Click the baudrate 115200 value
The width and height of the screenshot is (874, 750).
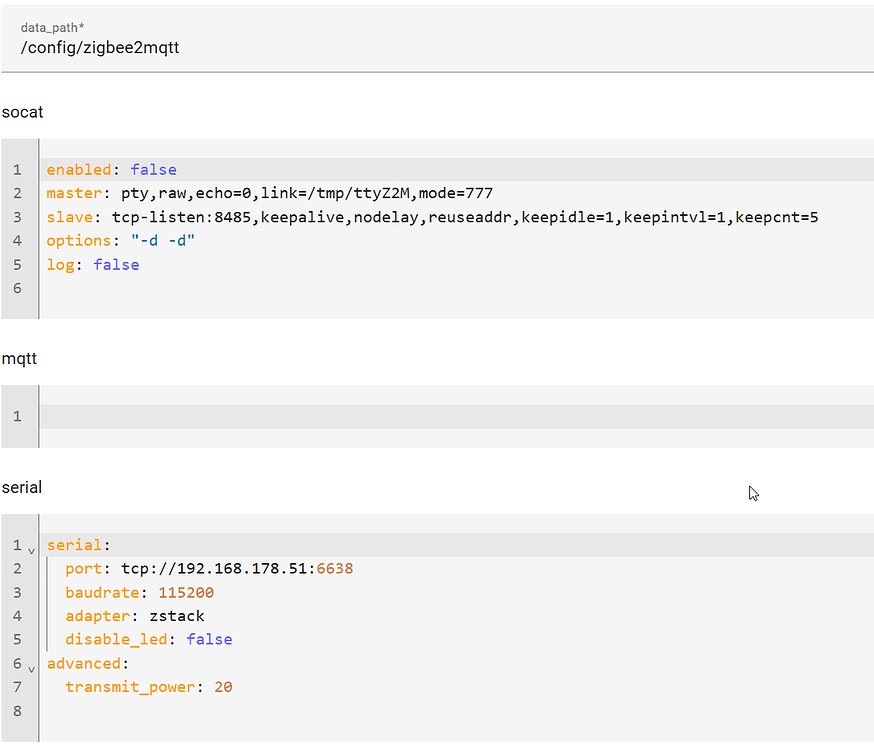click(x=186, y=592)
